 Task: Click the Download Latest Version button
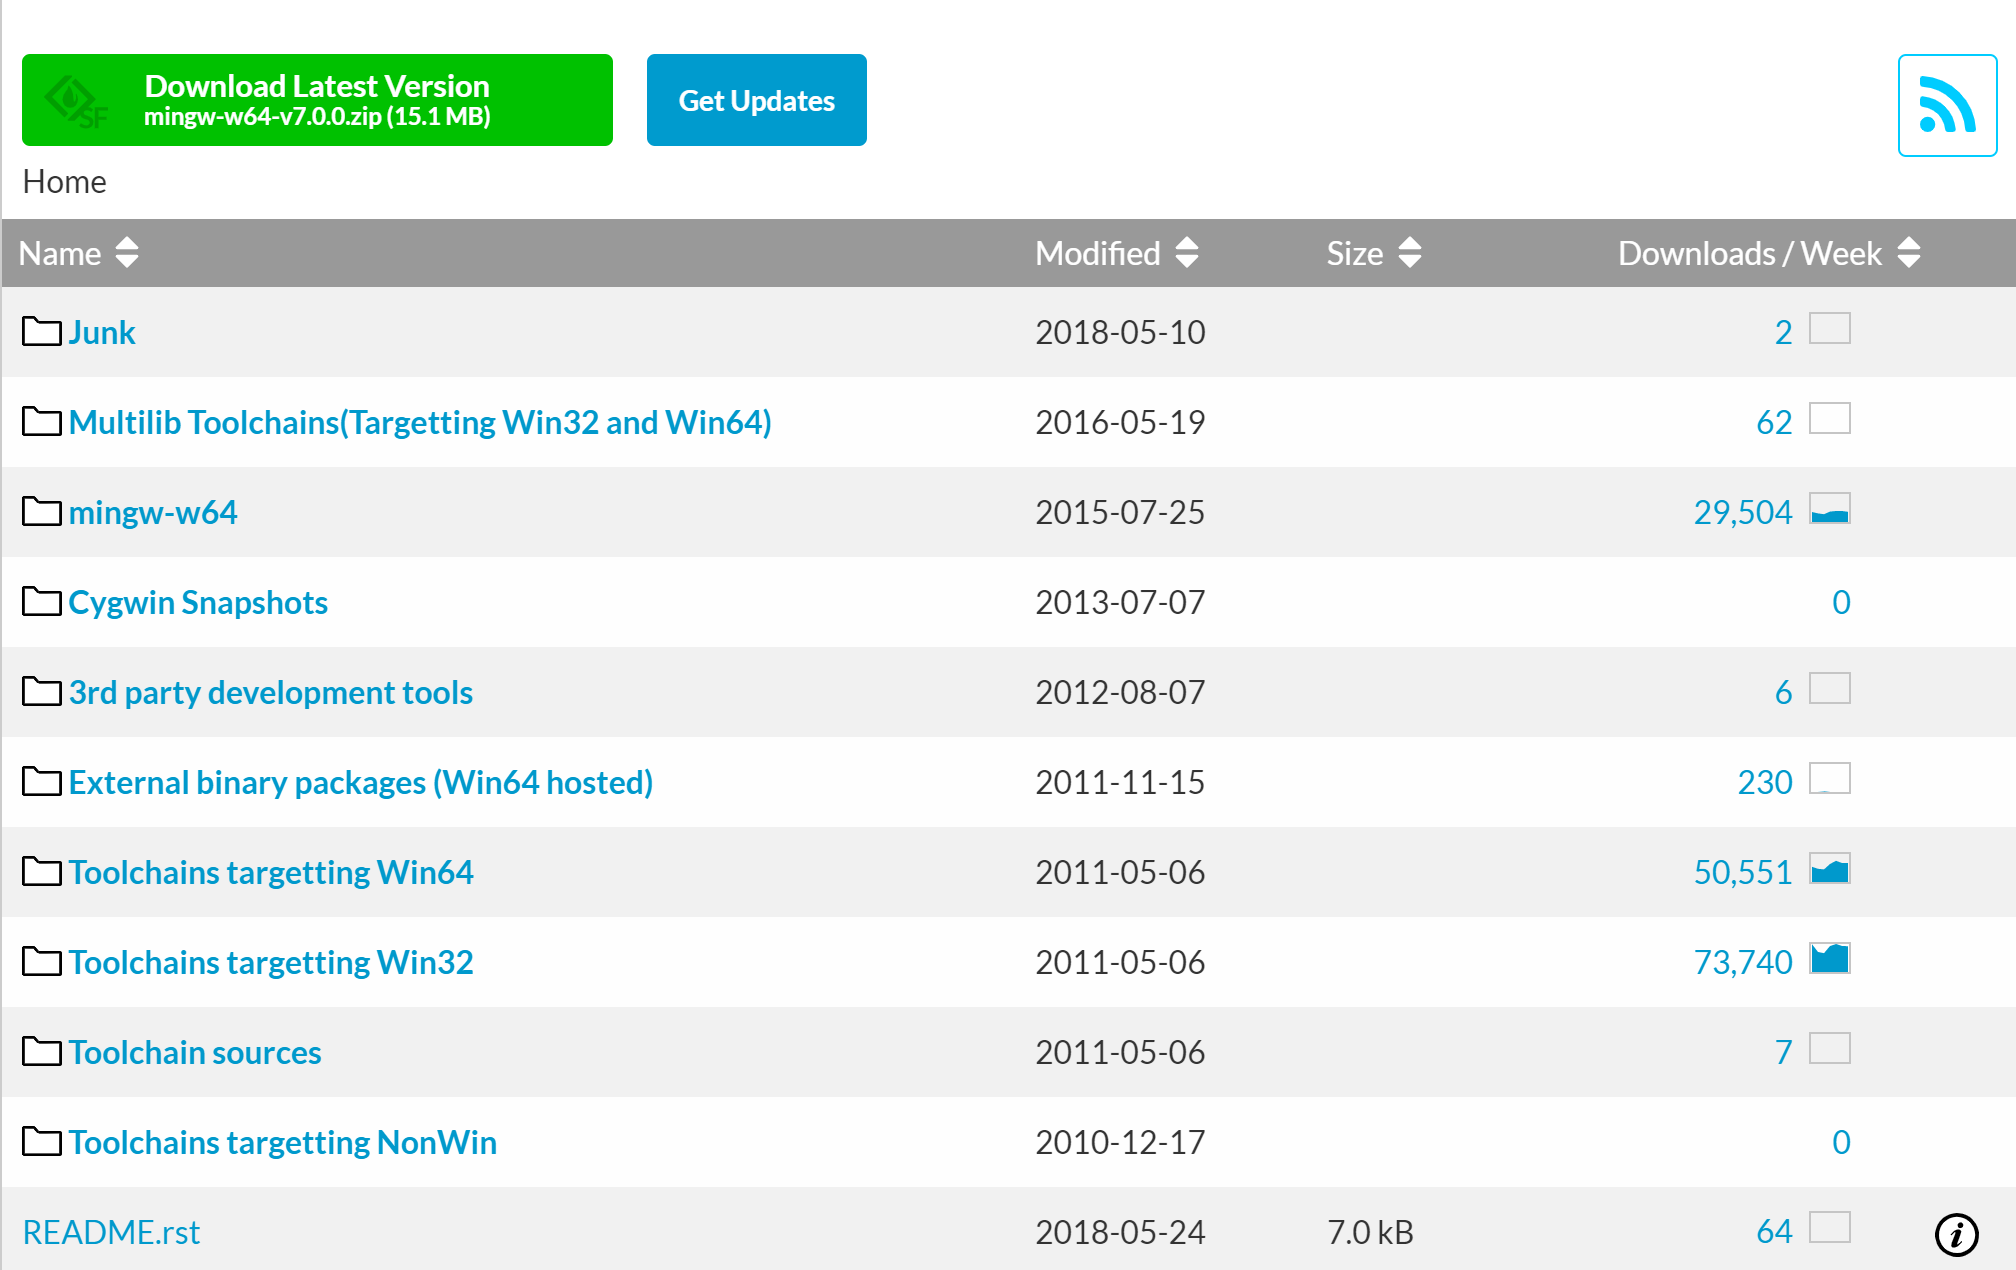[x=317, y=100]
